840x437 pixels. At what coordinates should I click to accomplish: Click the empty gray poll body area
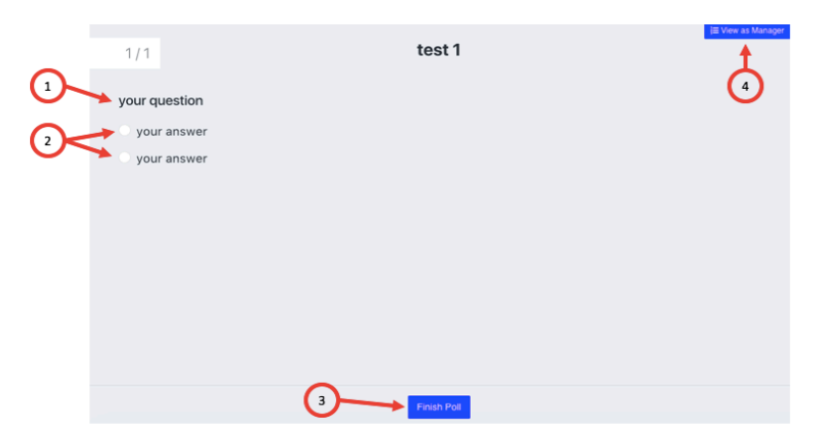450,260
